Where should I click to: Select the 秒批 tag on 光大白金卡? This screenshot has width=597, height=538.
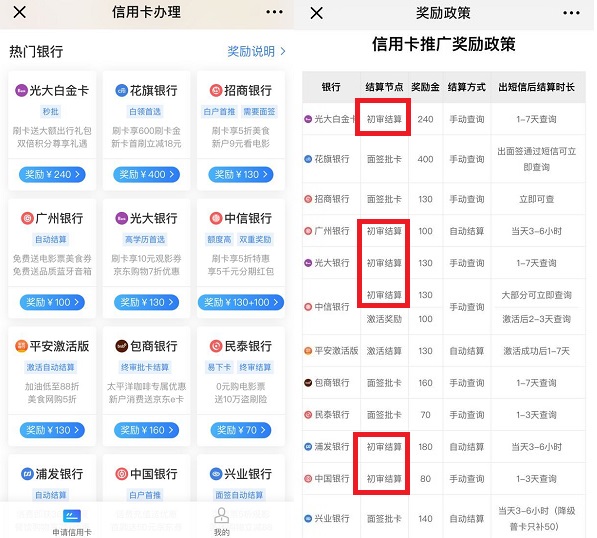(x=51, y=112)
